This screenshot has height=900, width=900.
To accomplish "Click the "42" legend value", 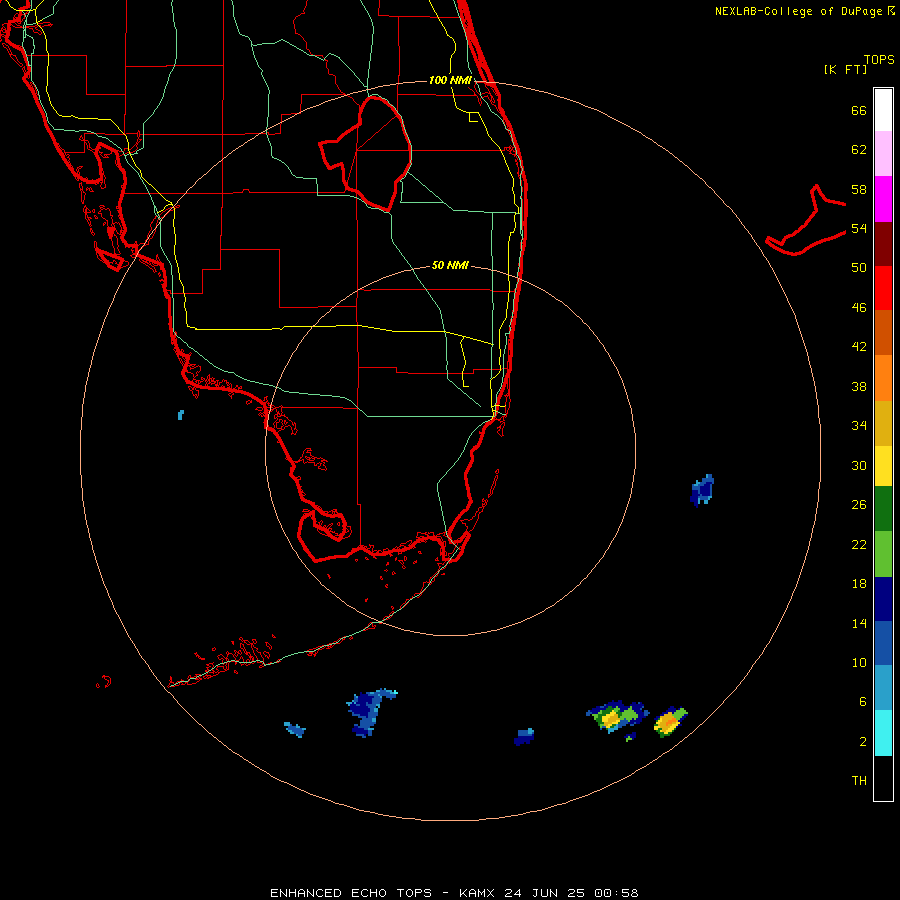I will coord(859,347).
